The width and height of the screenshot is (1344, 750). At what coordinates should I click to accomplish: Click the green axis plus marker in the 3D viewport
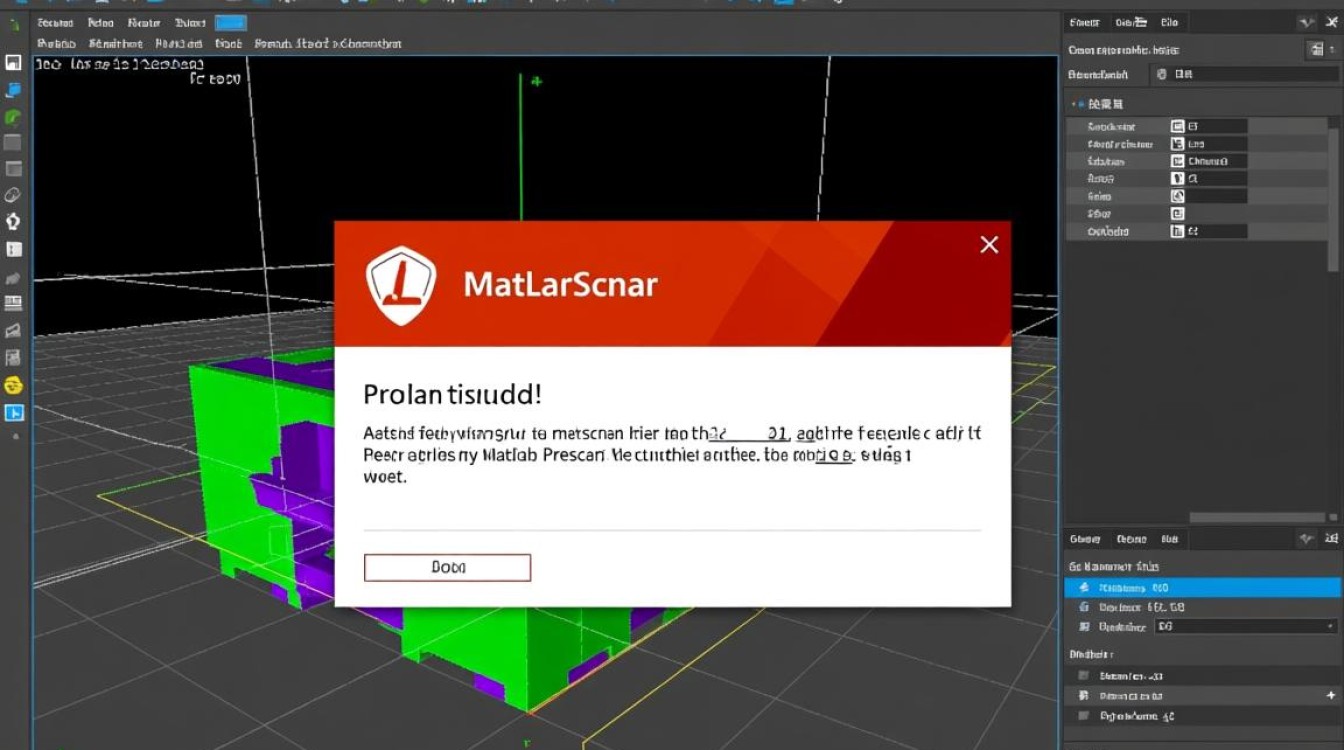537,81
